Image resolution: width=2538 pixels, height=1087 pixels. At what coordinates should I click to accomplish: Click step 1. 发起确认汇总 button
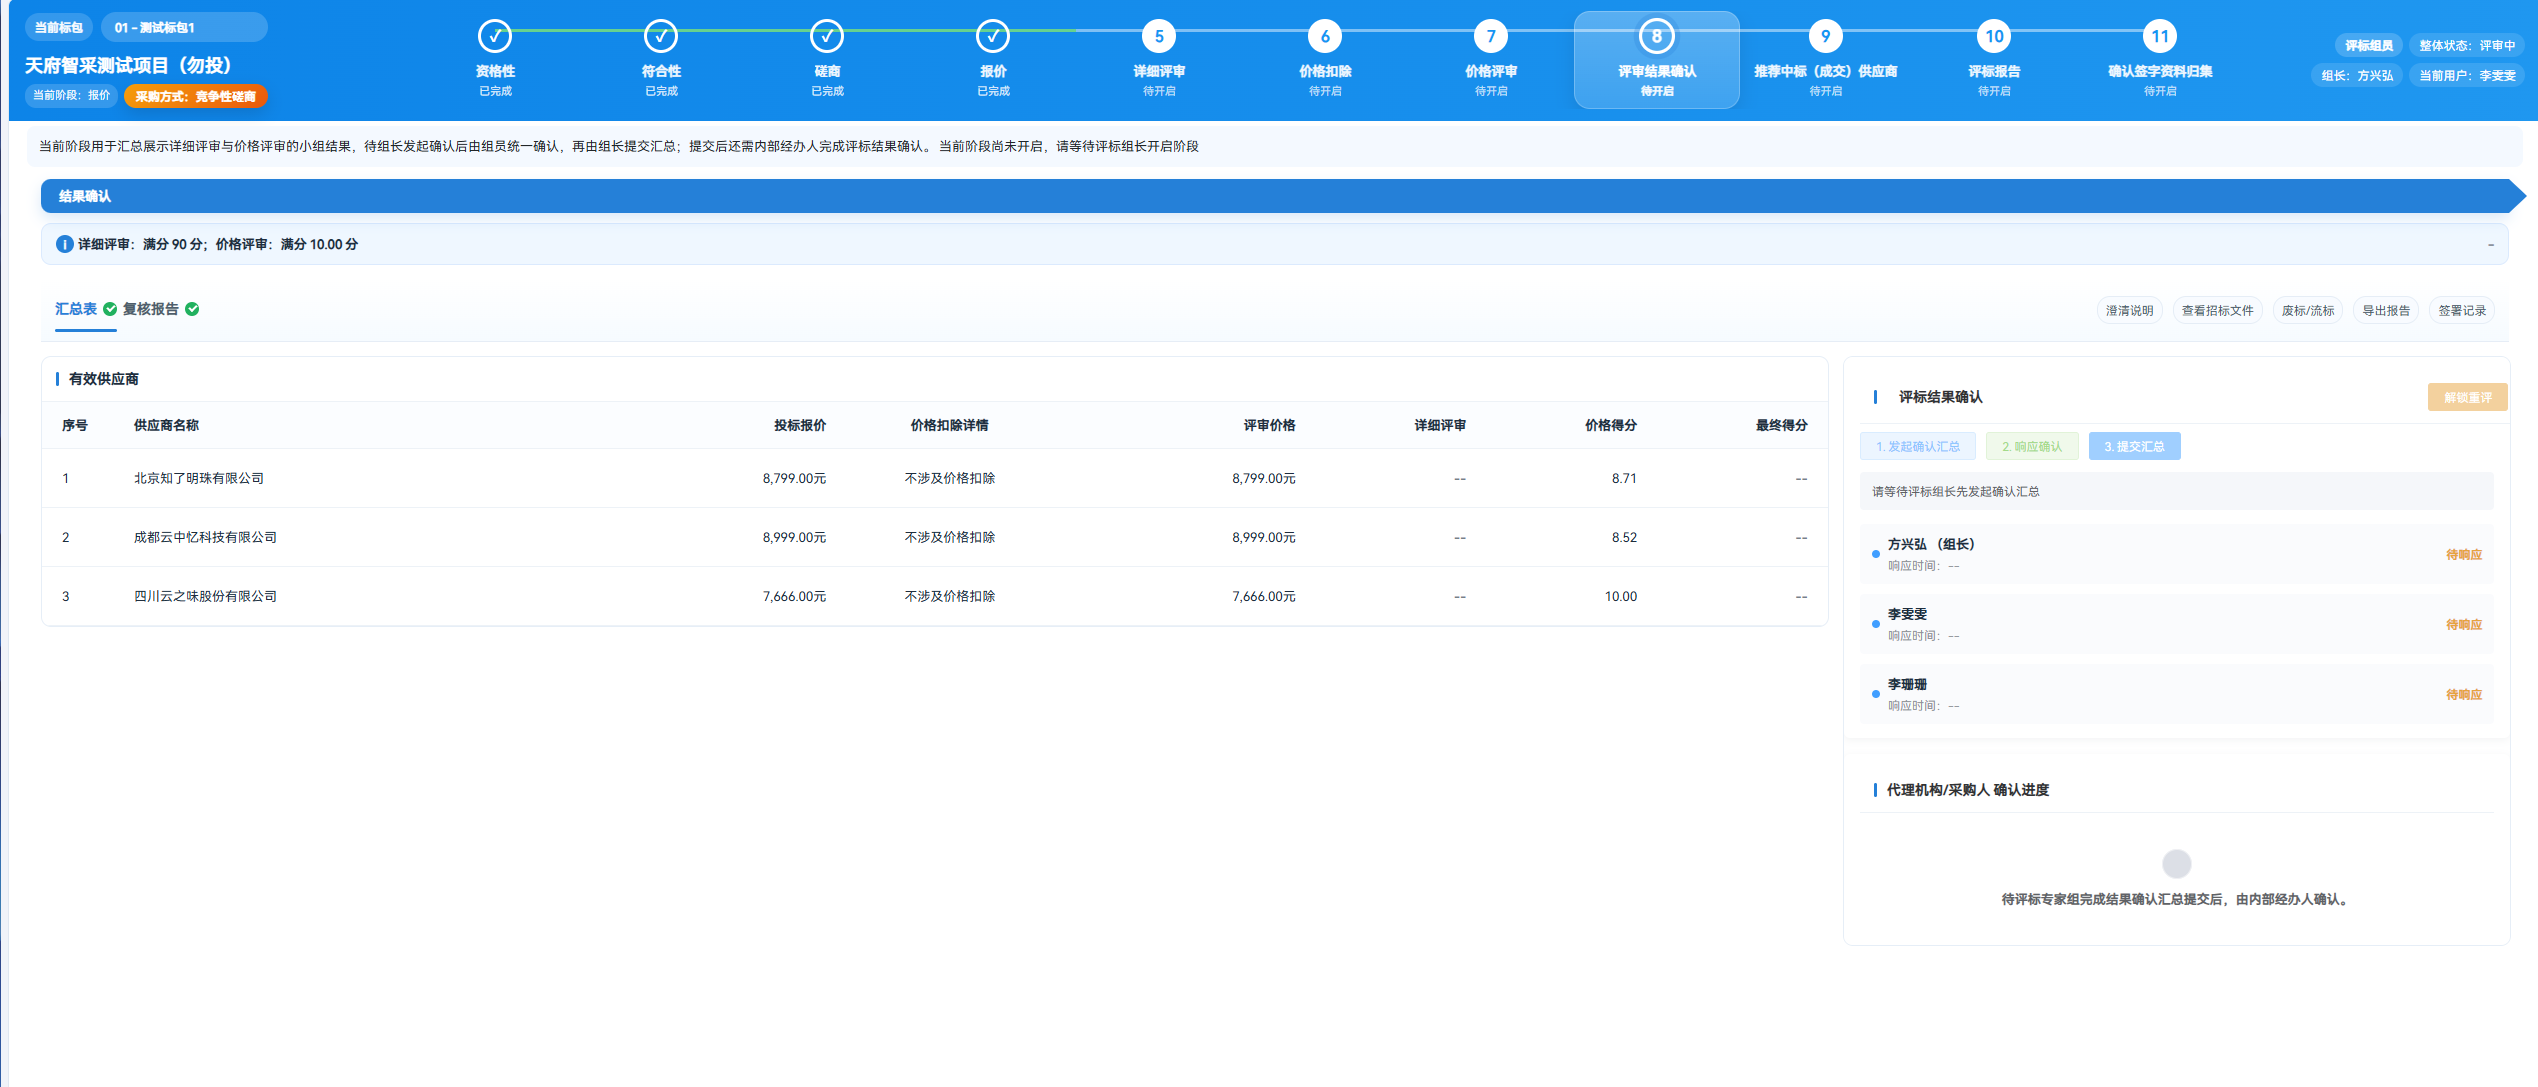coord(1918,446)
